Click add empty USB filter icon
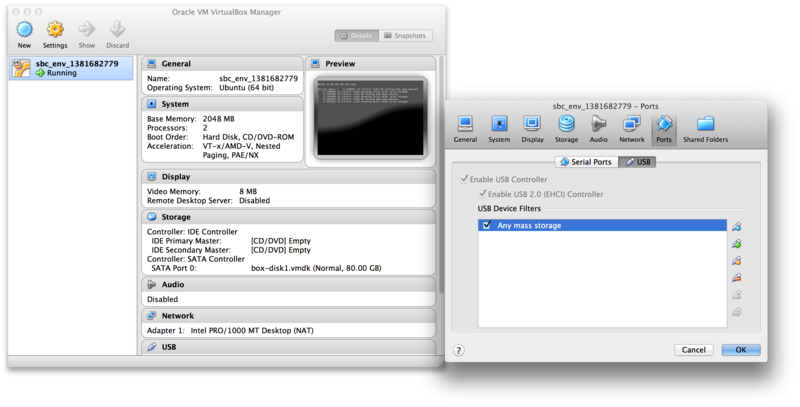 coord(736,226)
